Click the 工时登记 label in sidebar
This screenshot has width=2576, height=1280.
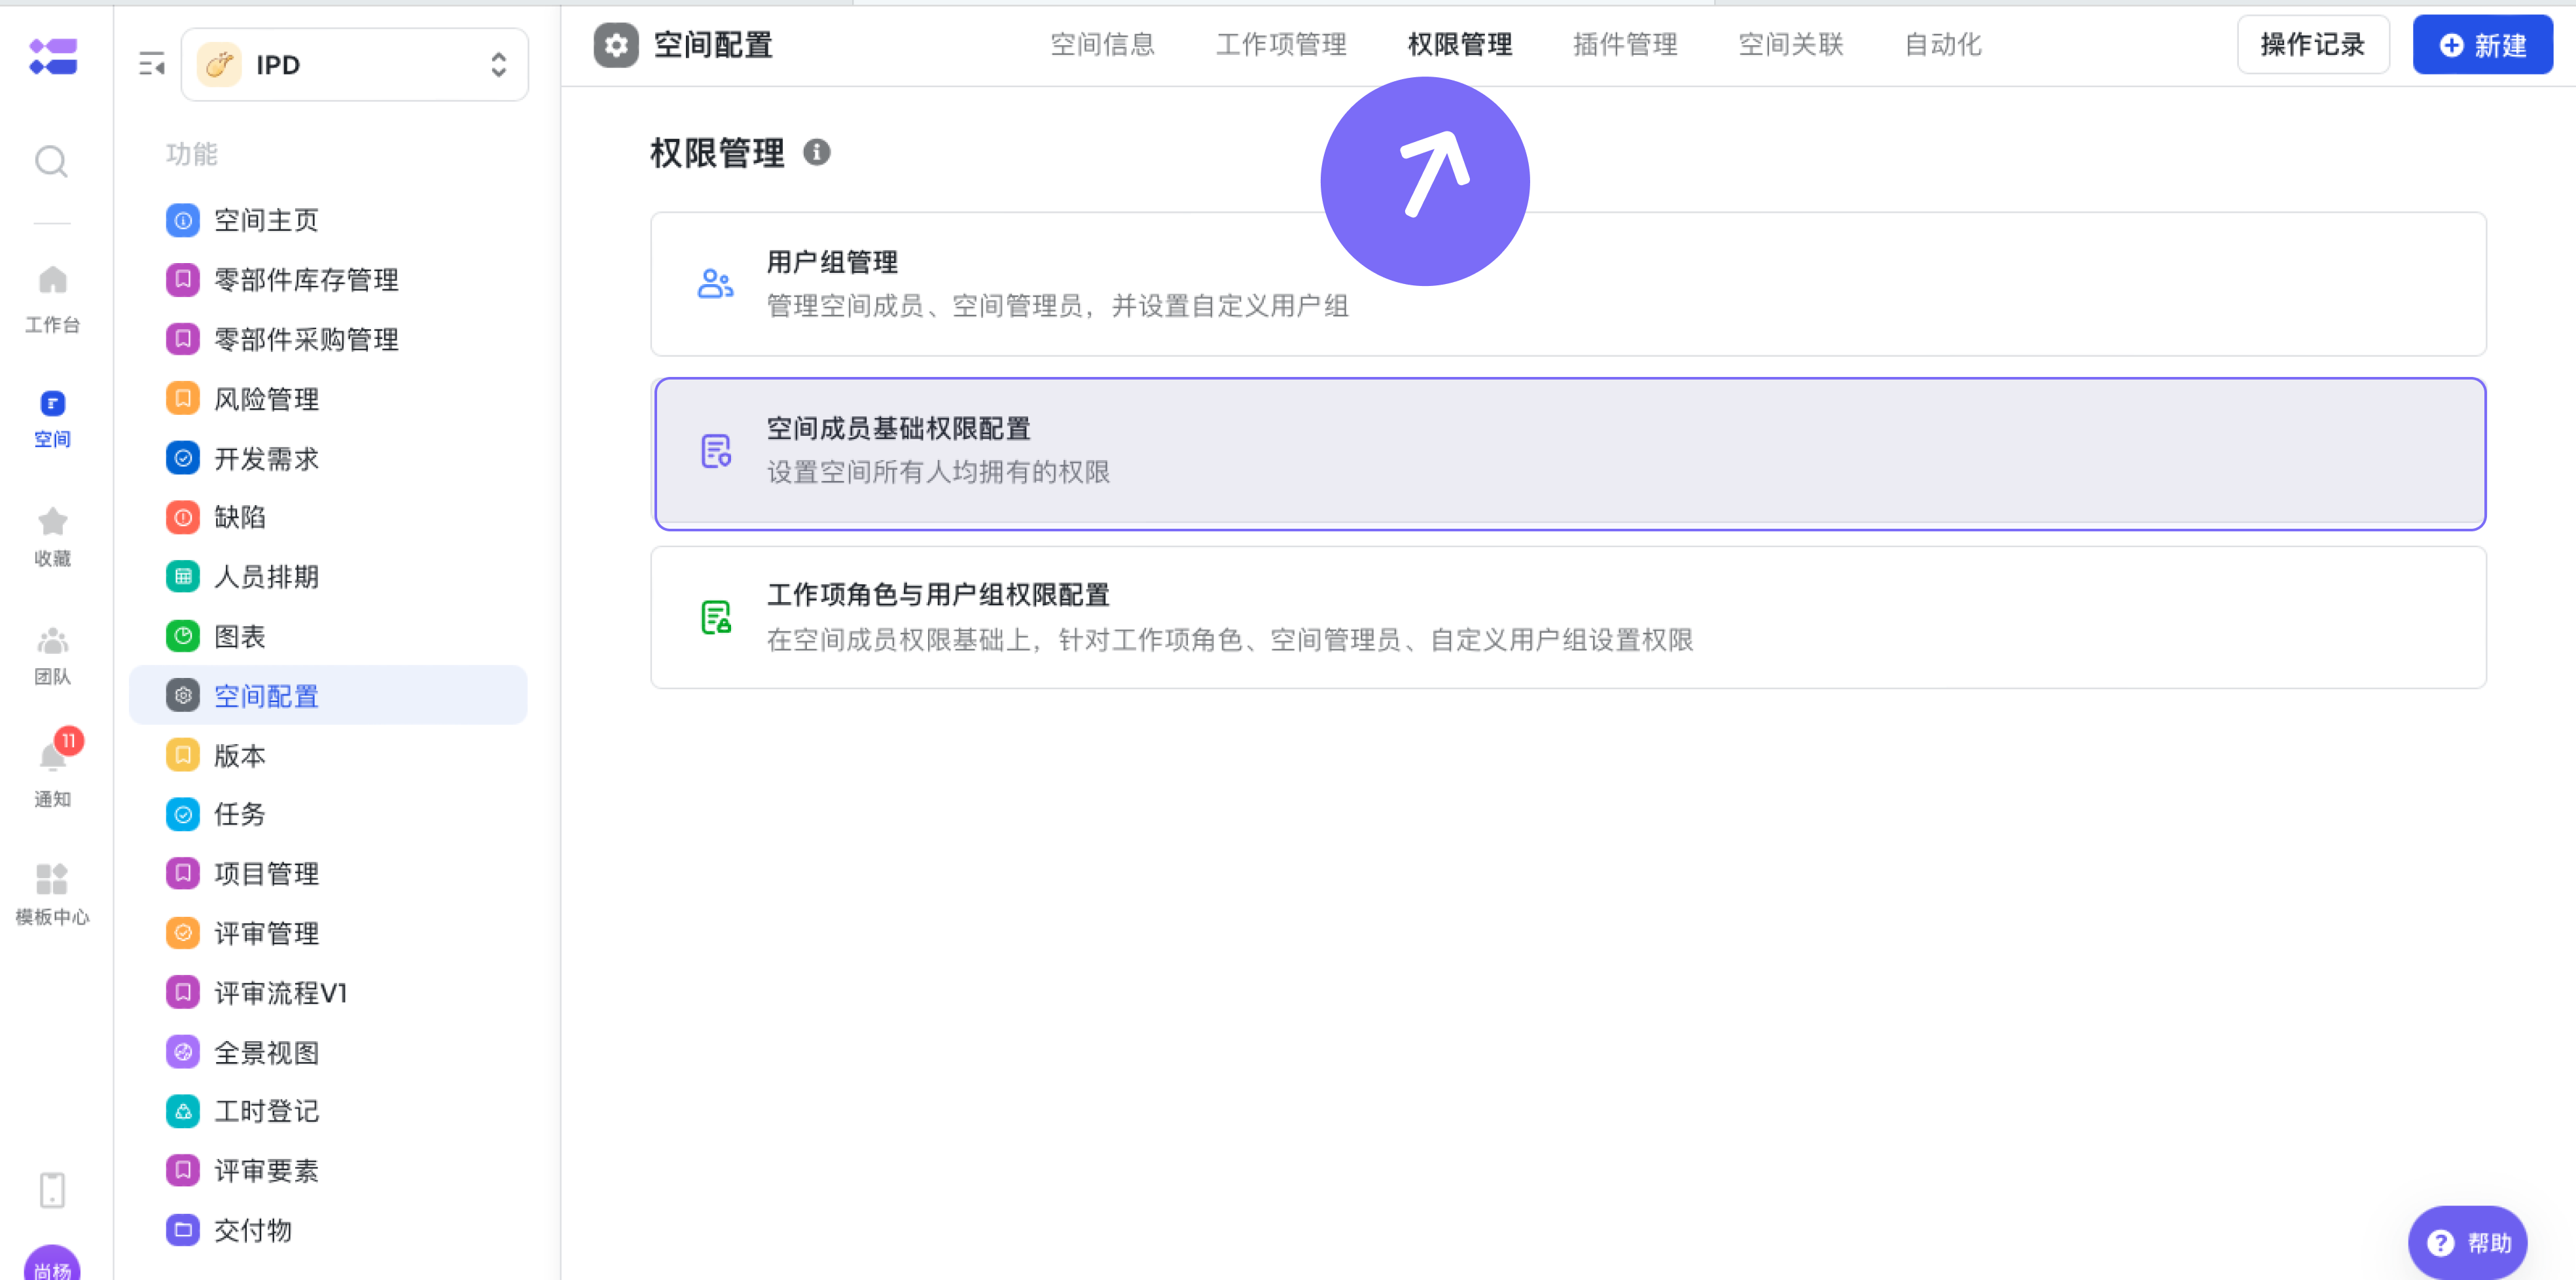click(267, 1111)
